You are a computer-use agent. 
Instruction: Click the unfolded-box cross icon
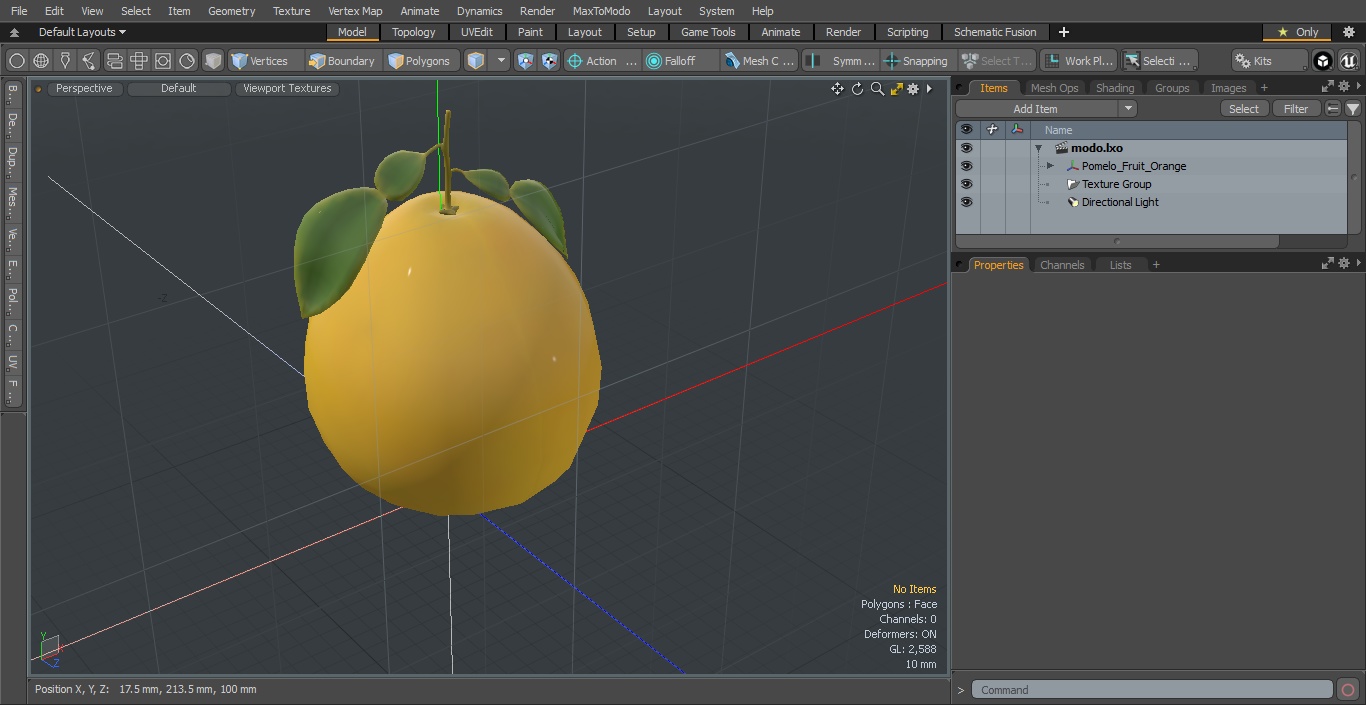point(139,61)
